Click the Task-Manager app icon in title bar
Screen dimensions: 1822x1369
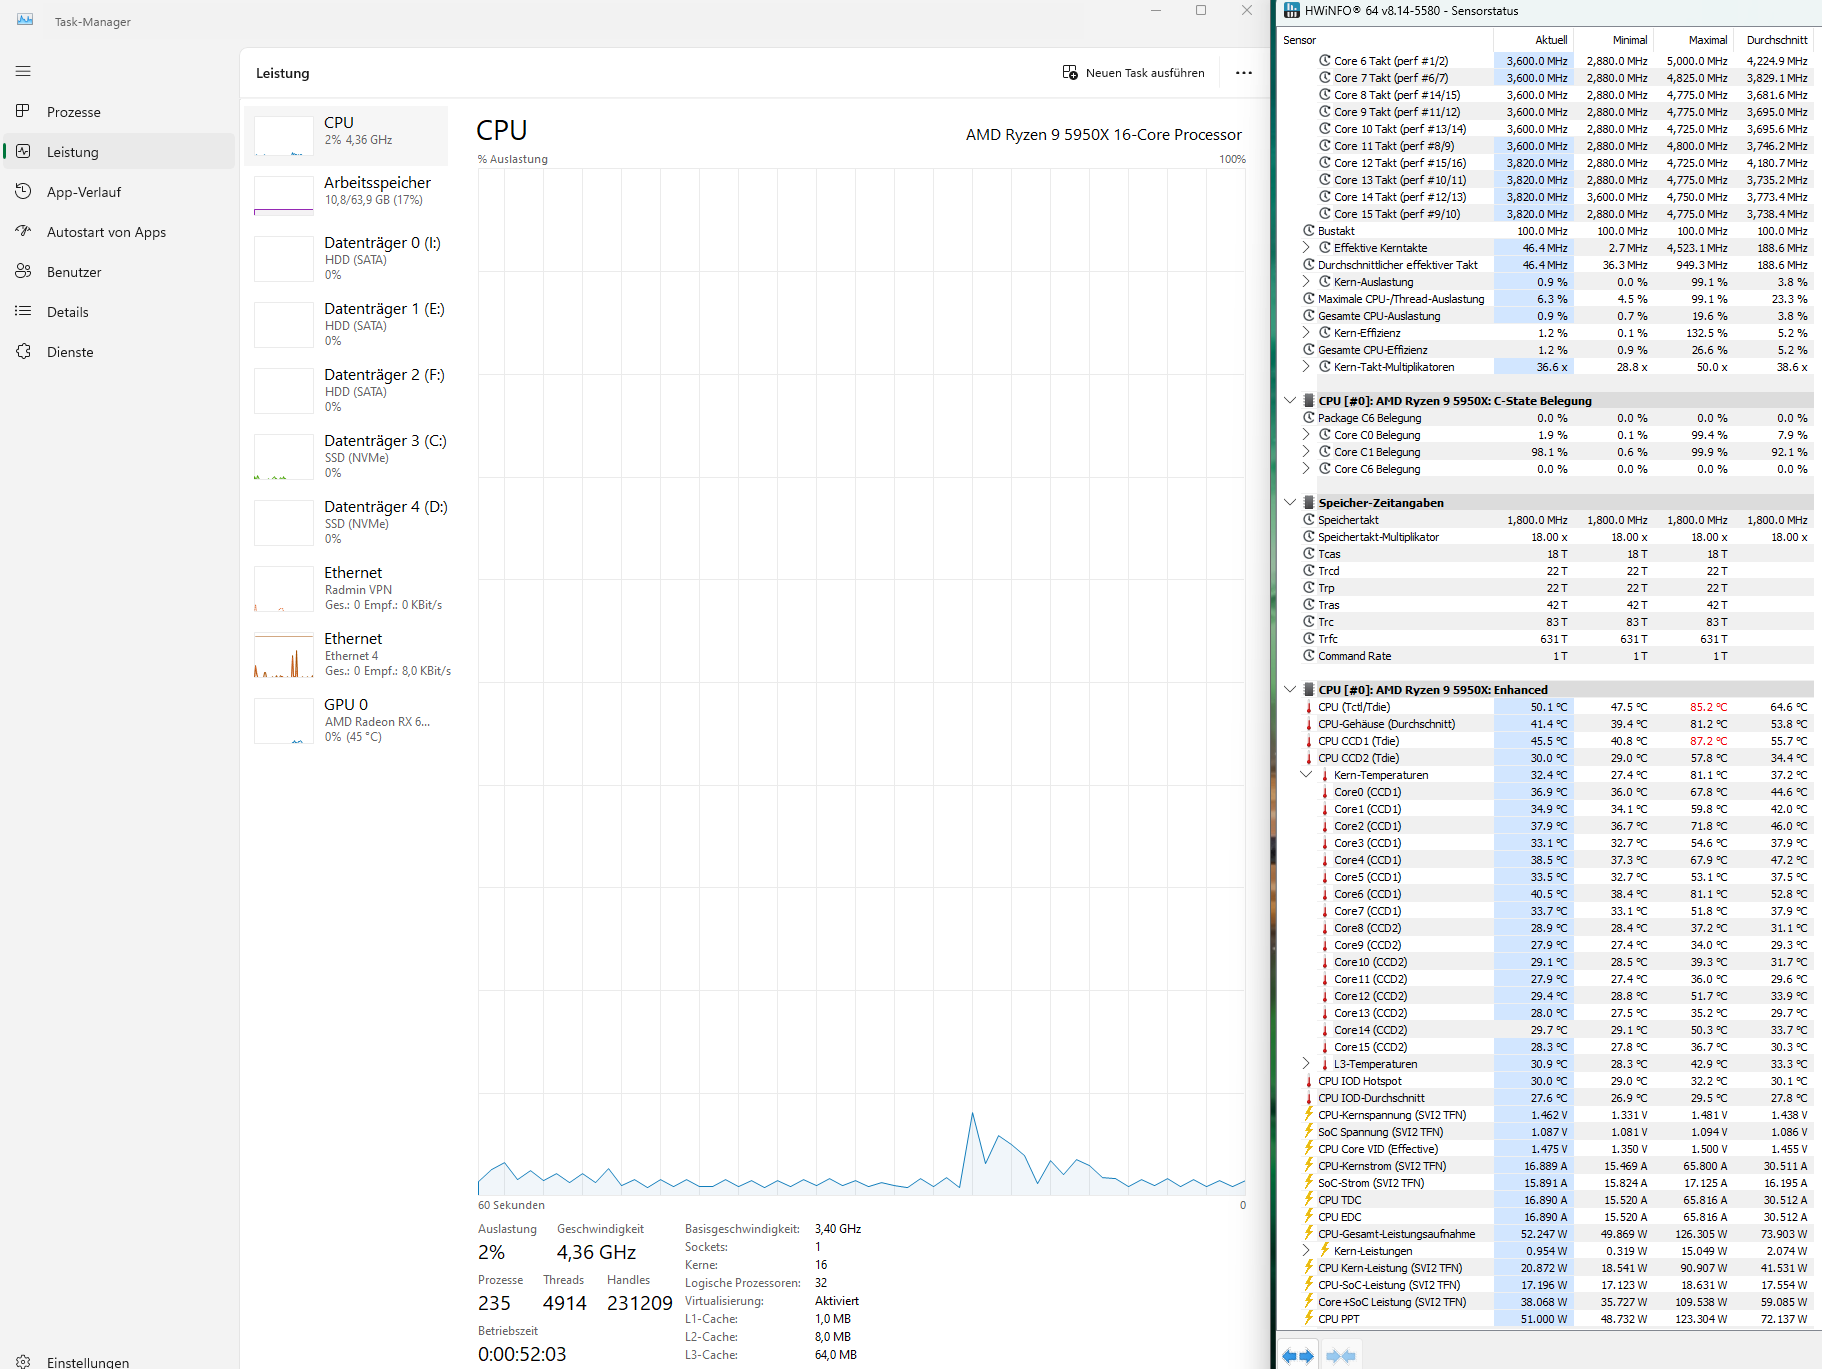click(x=25, y=20)
